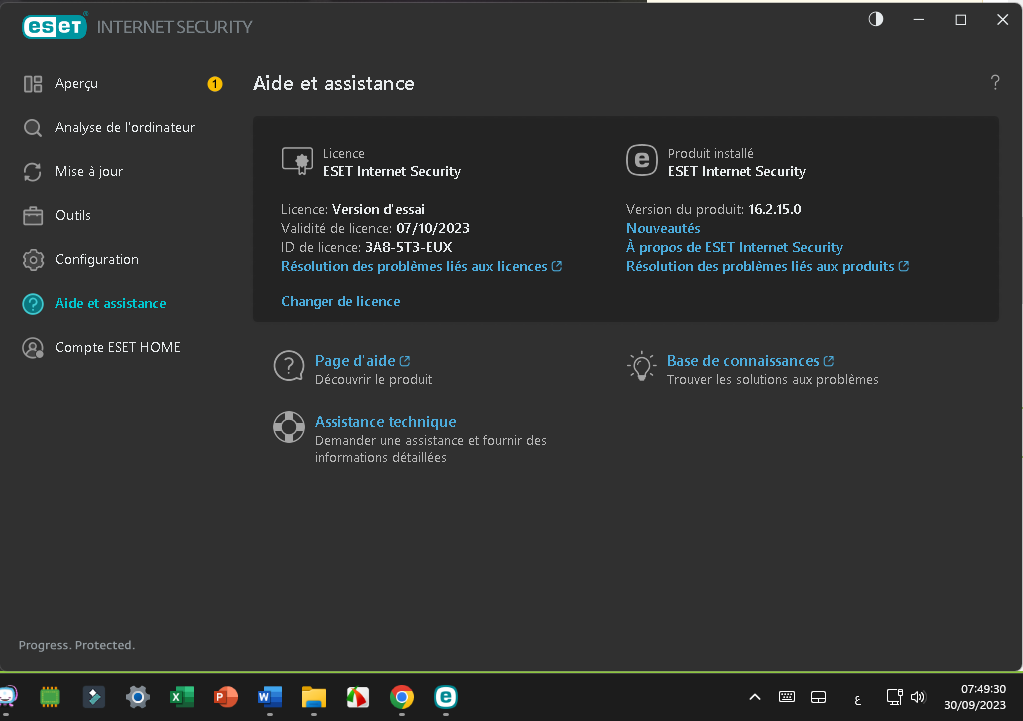This screenshot has height=721, width=1023.
Task: Click the ESET logo in the title bar
Action: 54,26
